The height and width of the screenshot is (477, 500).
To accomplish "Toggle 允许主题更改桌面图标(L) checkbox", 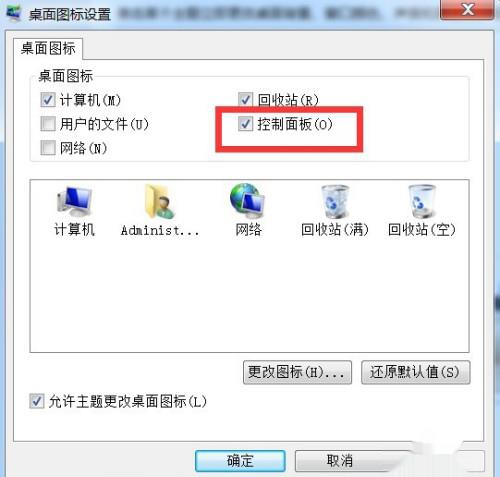I will pyautogui.click(x=37, y=401).
